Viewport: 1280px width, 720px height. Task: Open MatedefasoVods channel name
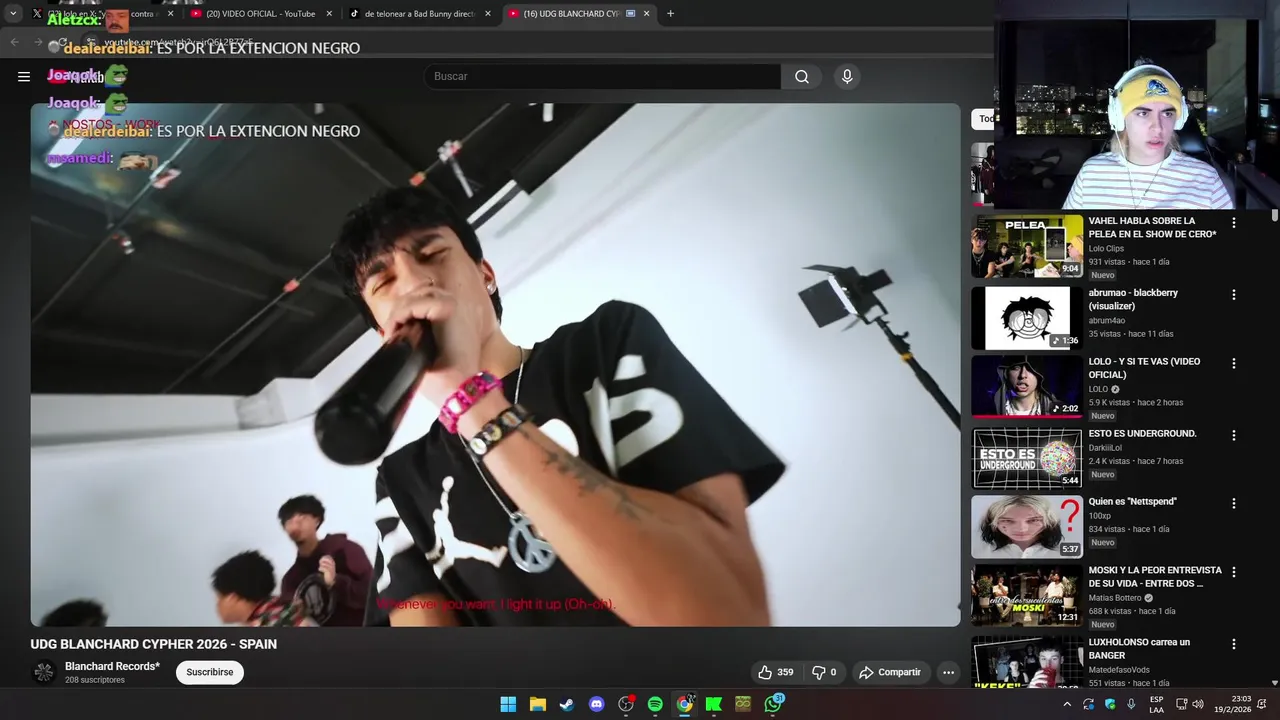[1119, 670]
